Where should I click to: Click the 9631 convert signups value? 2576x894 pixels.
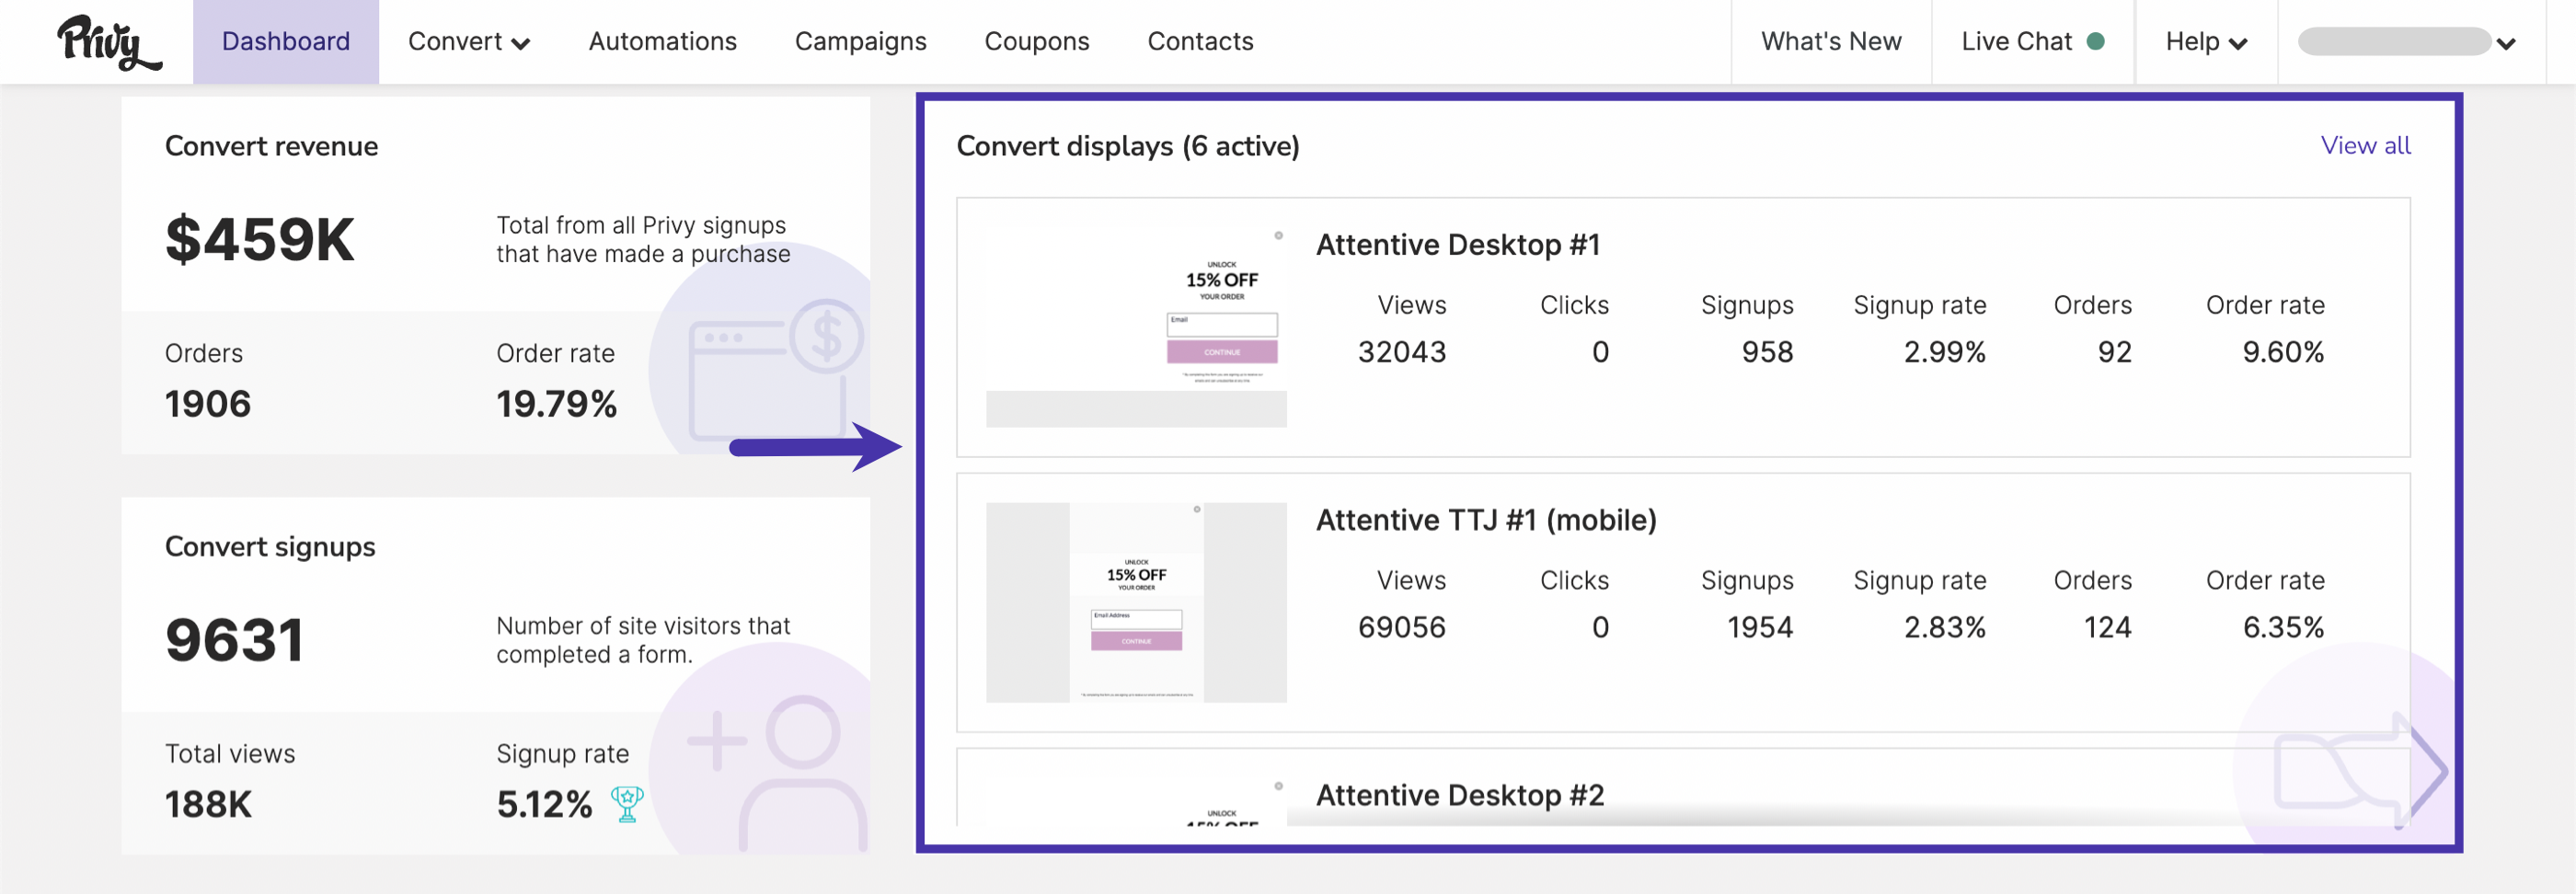tap(235, 640)
